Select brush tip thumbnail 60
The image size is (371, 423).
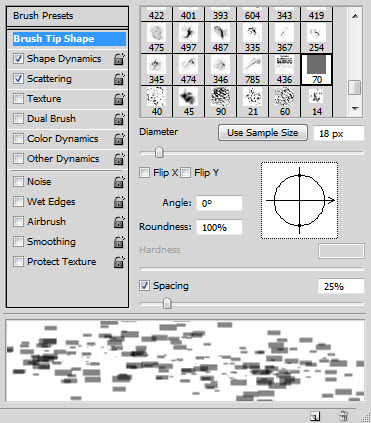click(284, 101)
